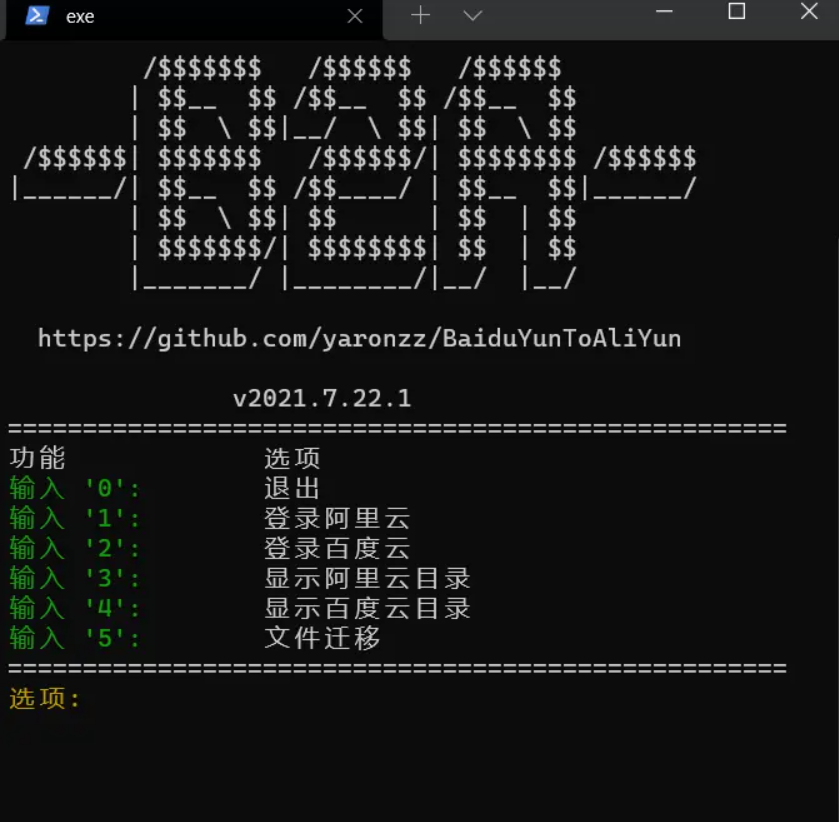
Task: Open a new terminal tab with plus button
Action: (420, 16)
